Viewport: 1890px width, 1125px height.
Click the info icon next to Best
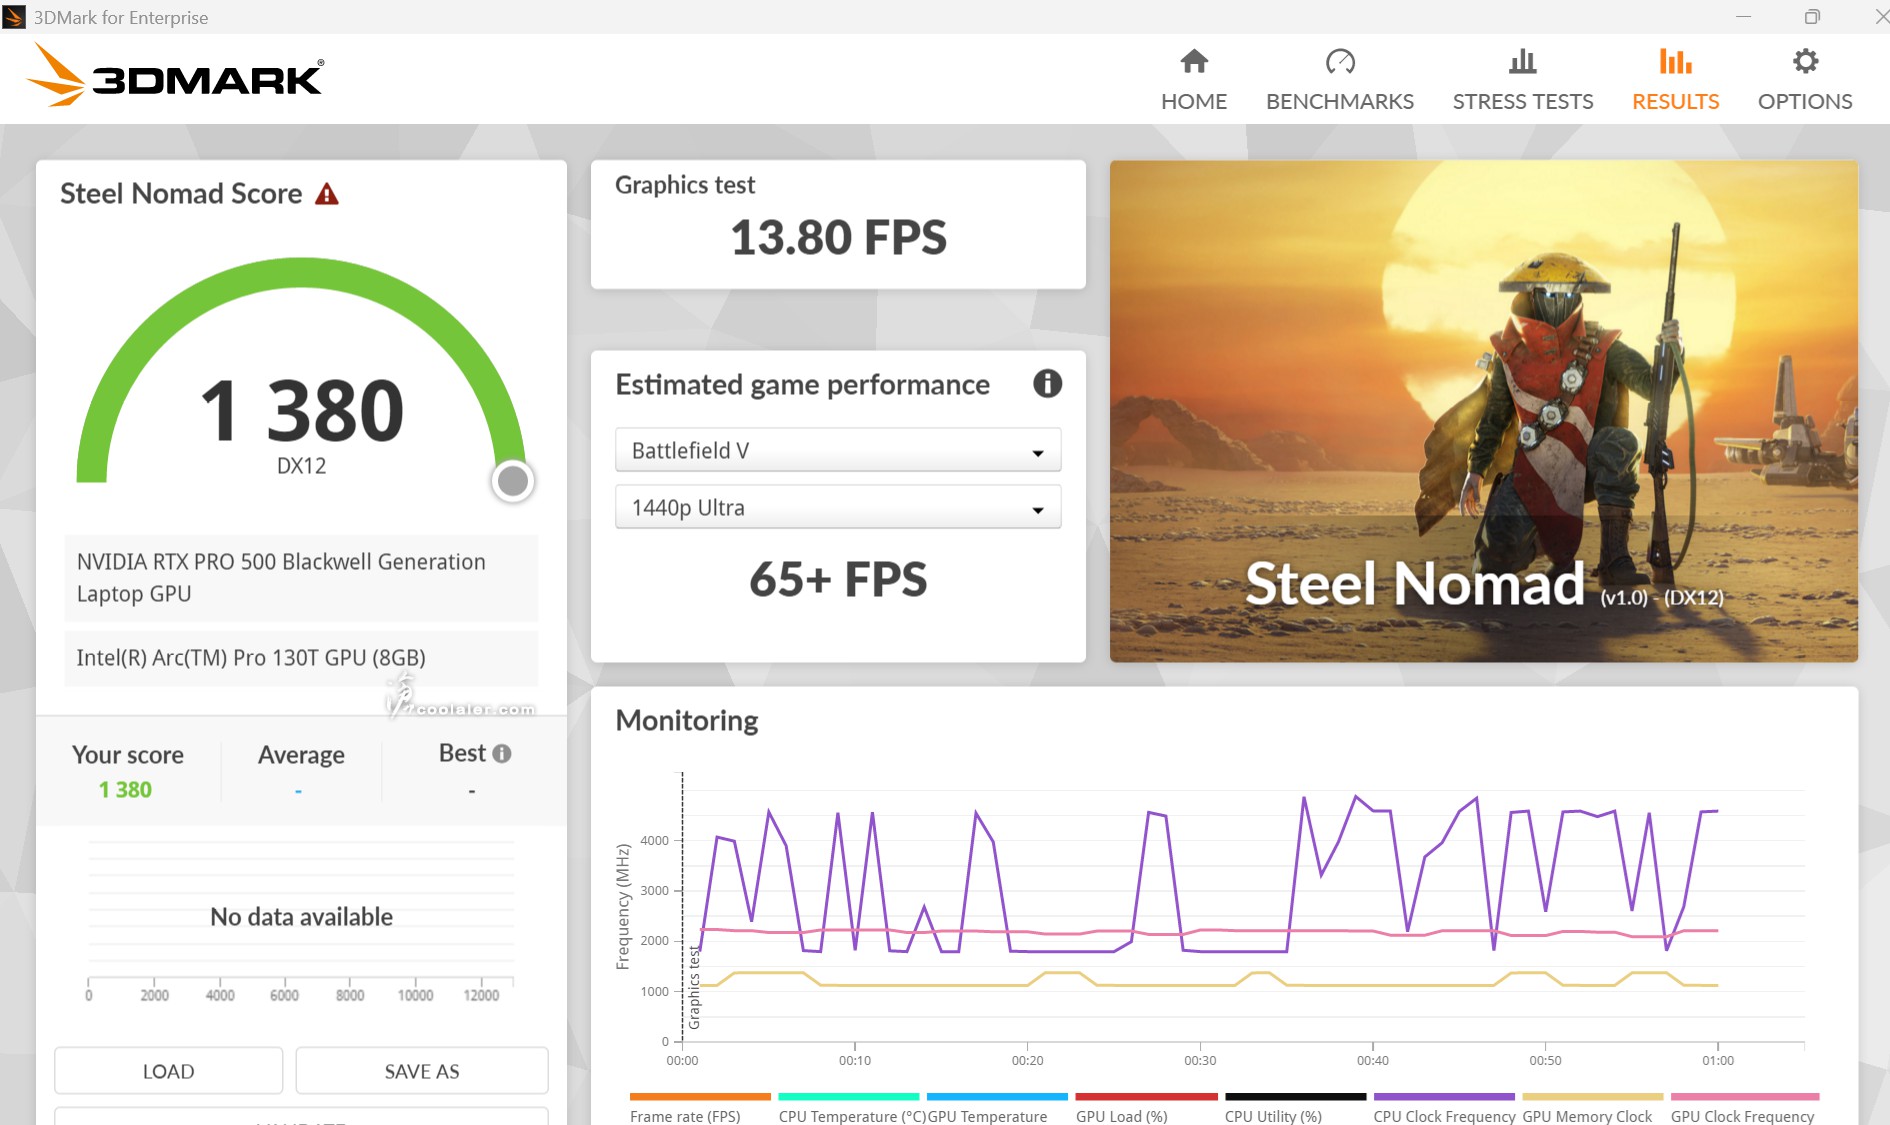point(502,754)
